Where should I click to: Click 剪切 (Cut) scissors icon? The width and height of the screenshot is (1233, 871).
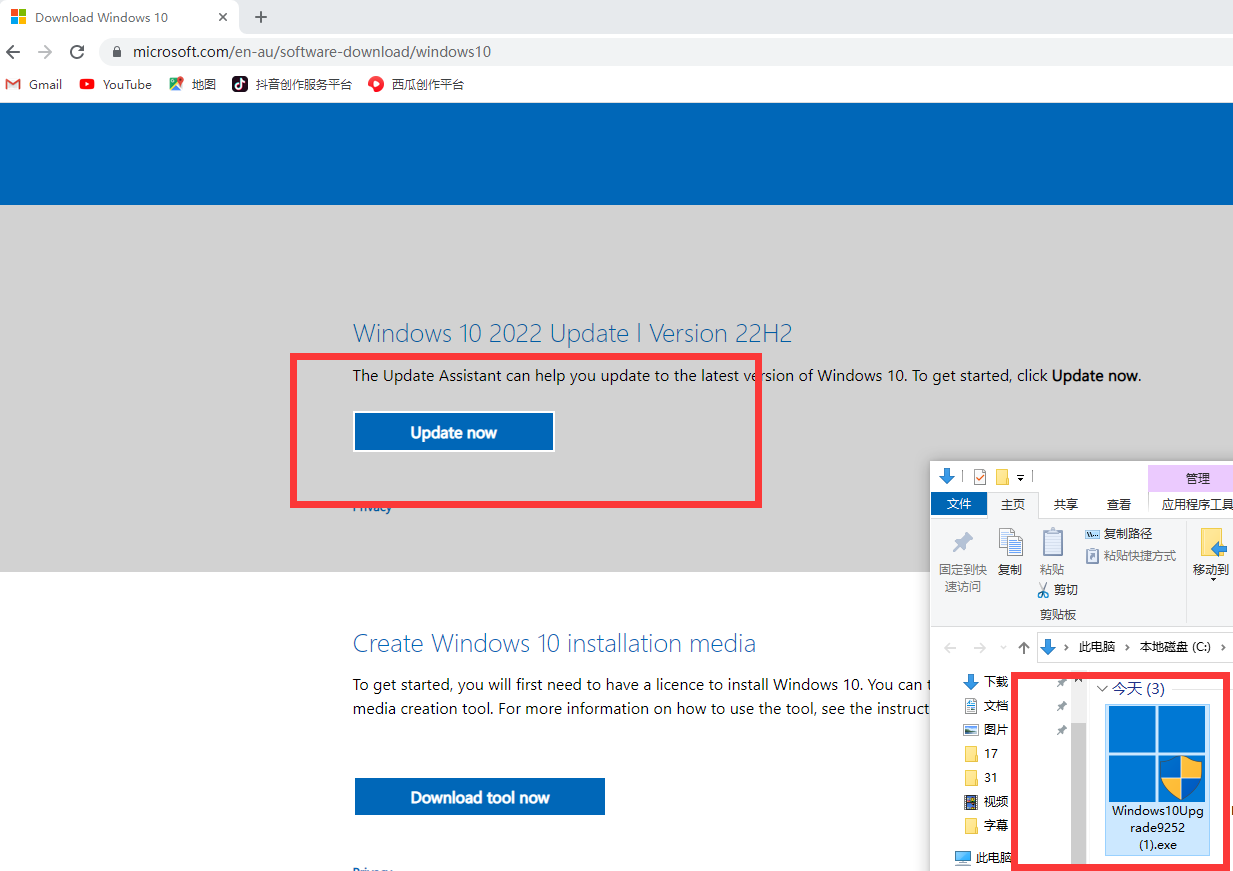click(x=1044, y=590)
